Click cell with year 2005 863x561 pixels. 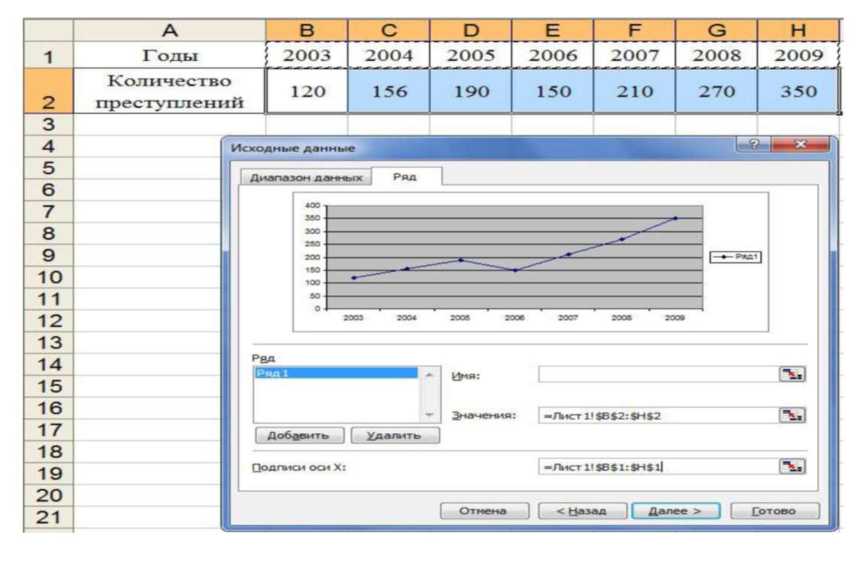click(471, 55)
